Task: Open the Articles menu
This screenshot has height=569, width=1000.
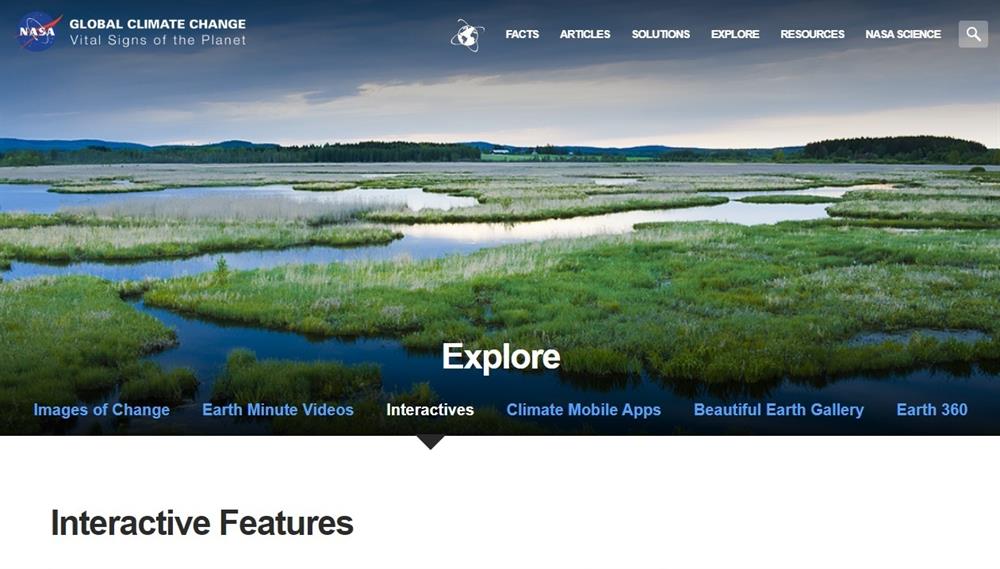Action: point(585,34)
